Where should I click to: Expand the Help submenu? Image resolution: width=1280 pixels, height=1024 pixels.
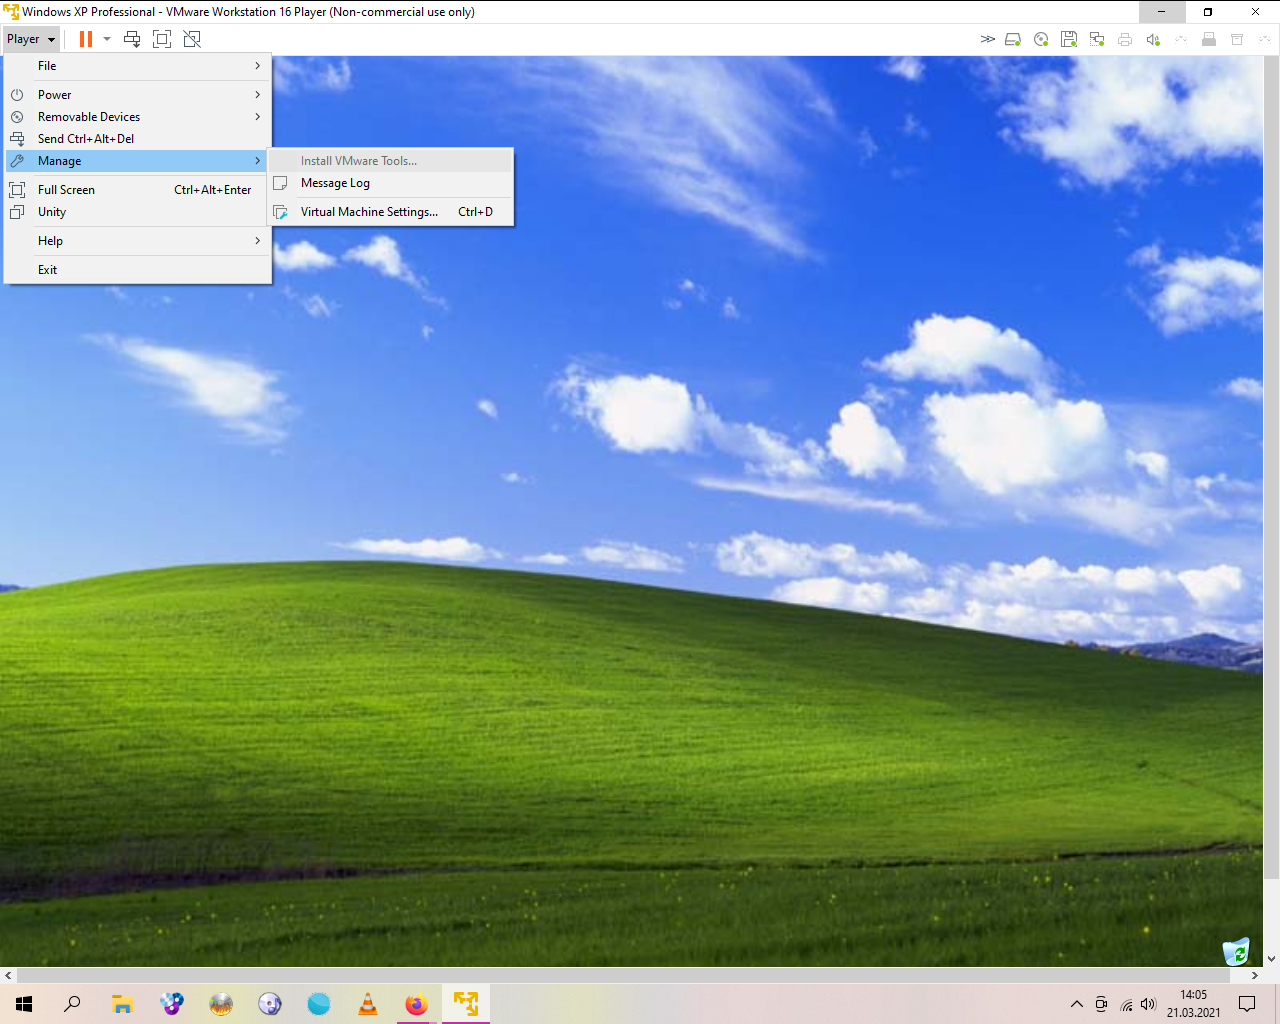tap(137, 241)
